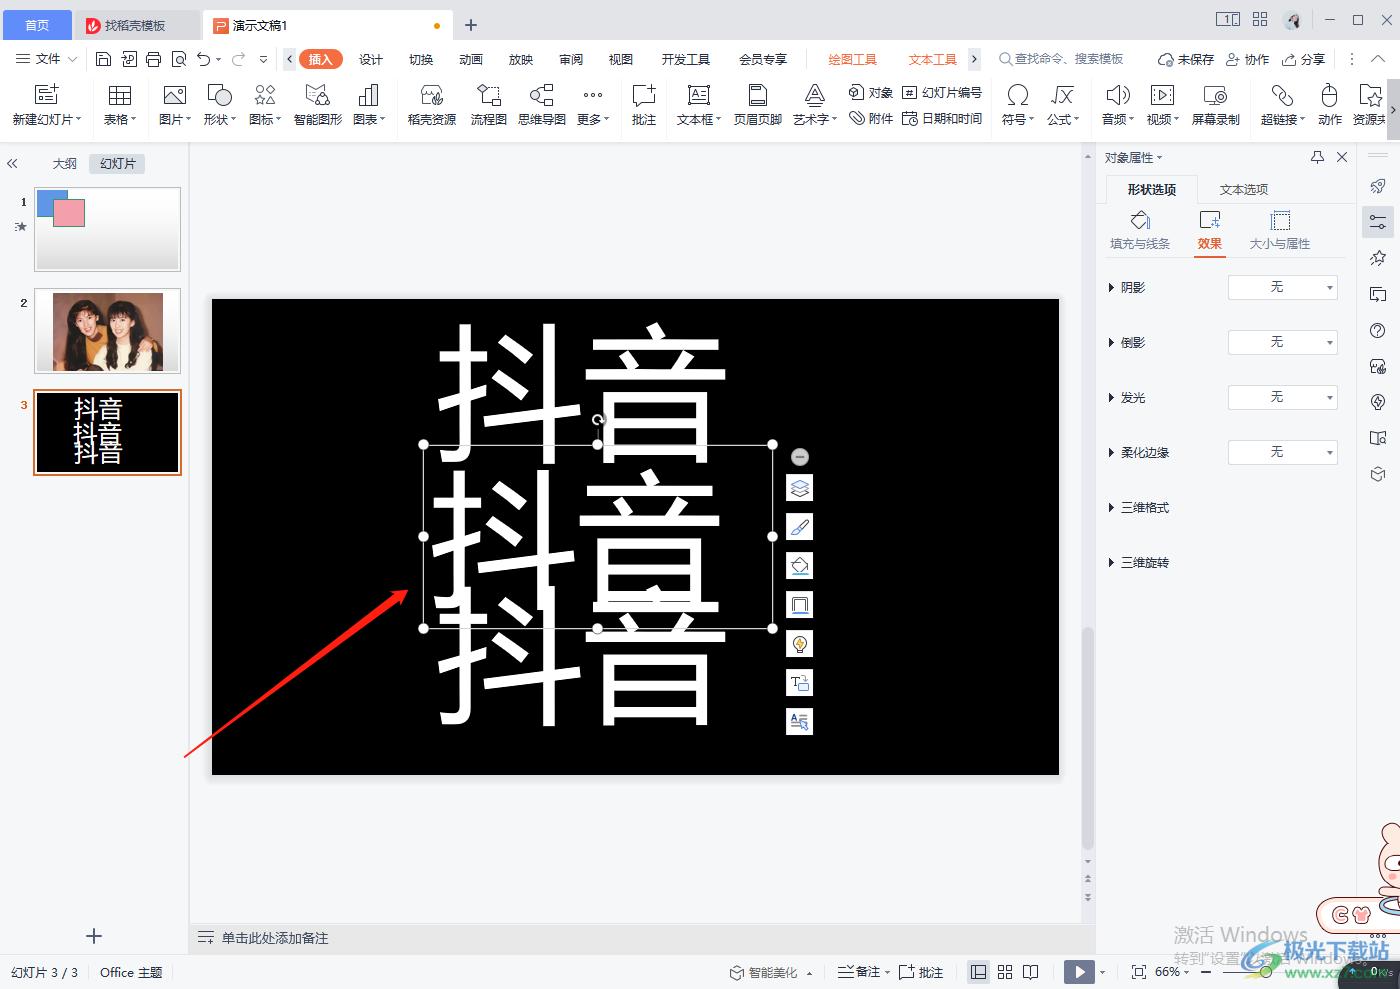Open the 填充与线条 tab
Image resolution: width=1400 pixels, height=989 pixels.
click(x=1140, y=231)
